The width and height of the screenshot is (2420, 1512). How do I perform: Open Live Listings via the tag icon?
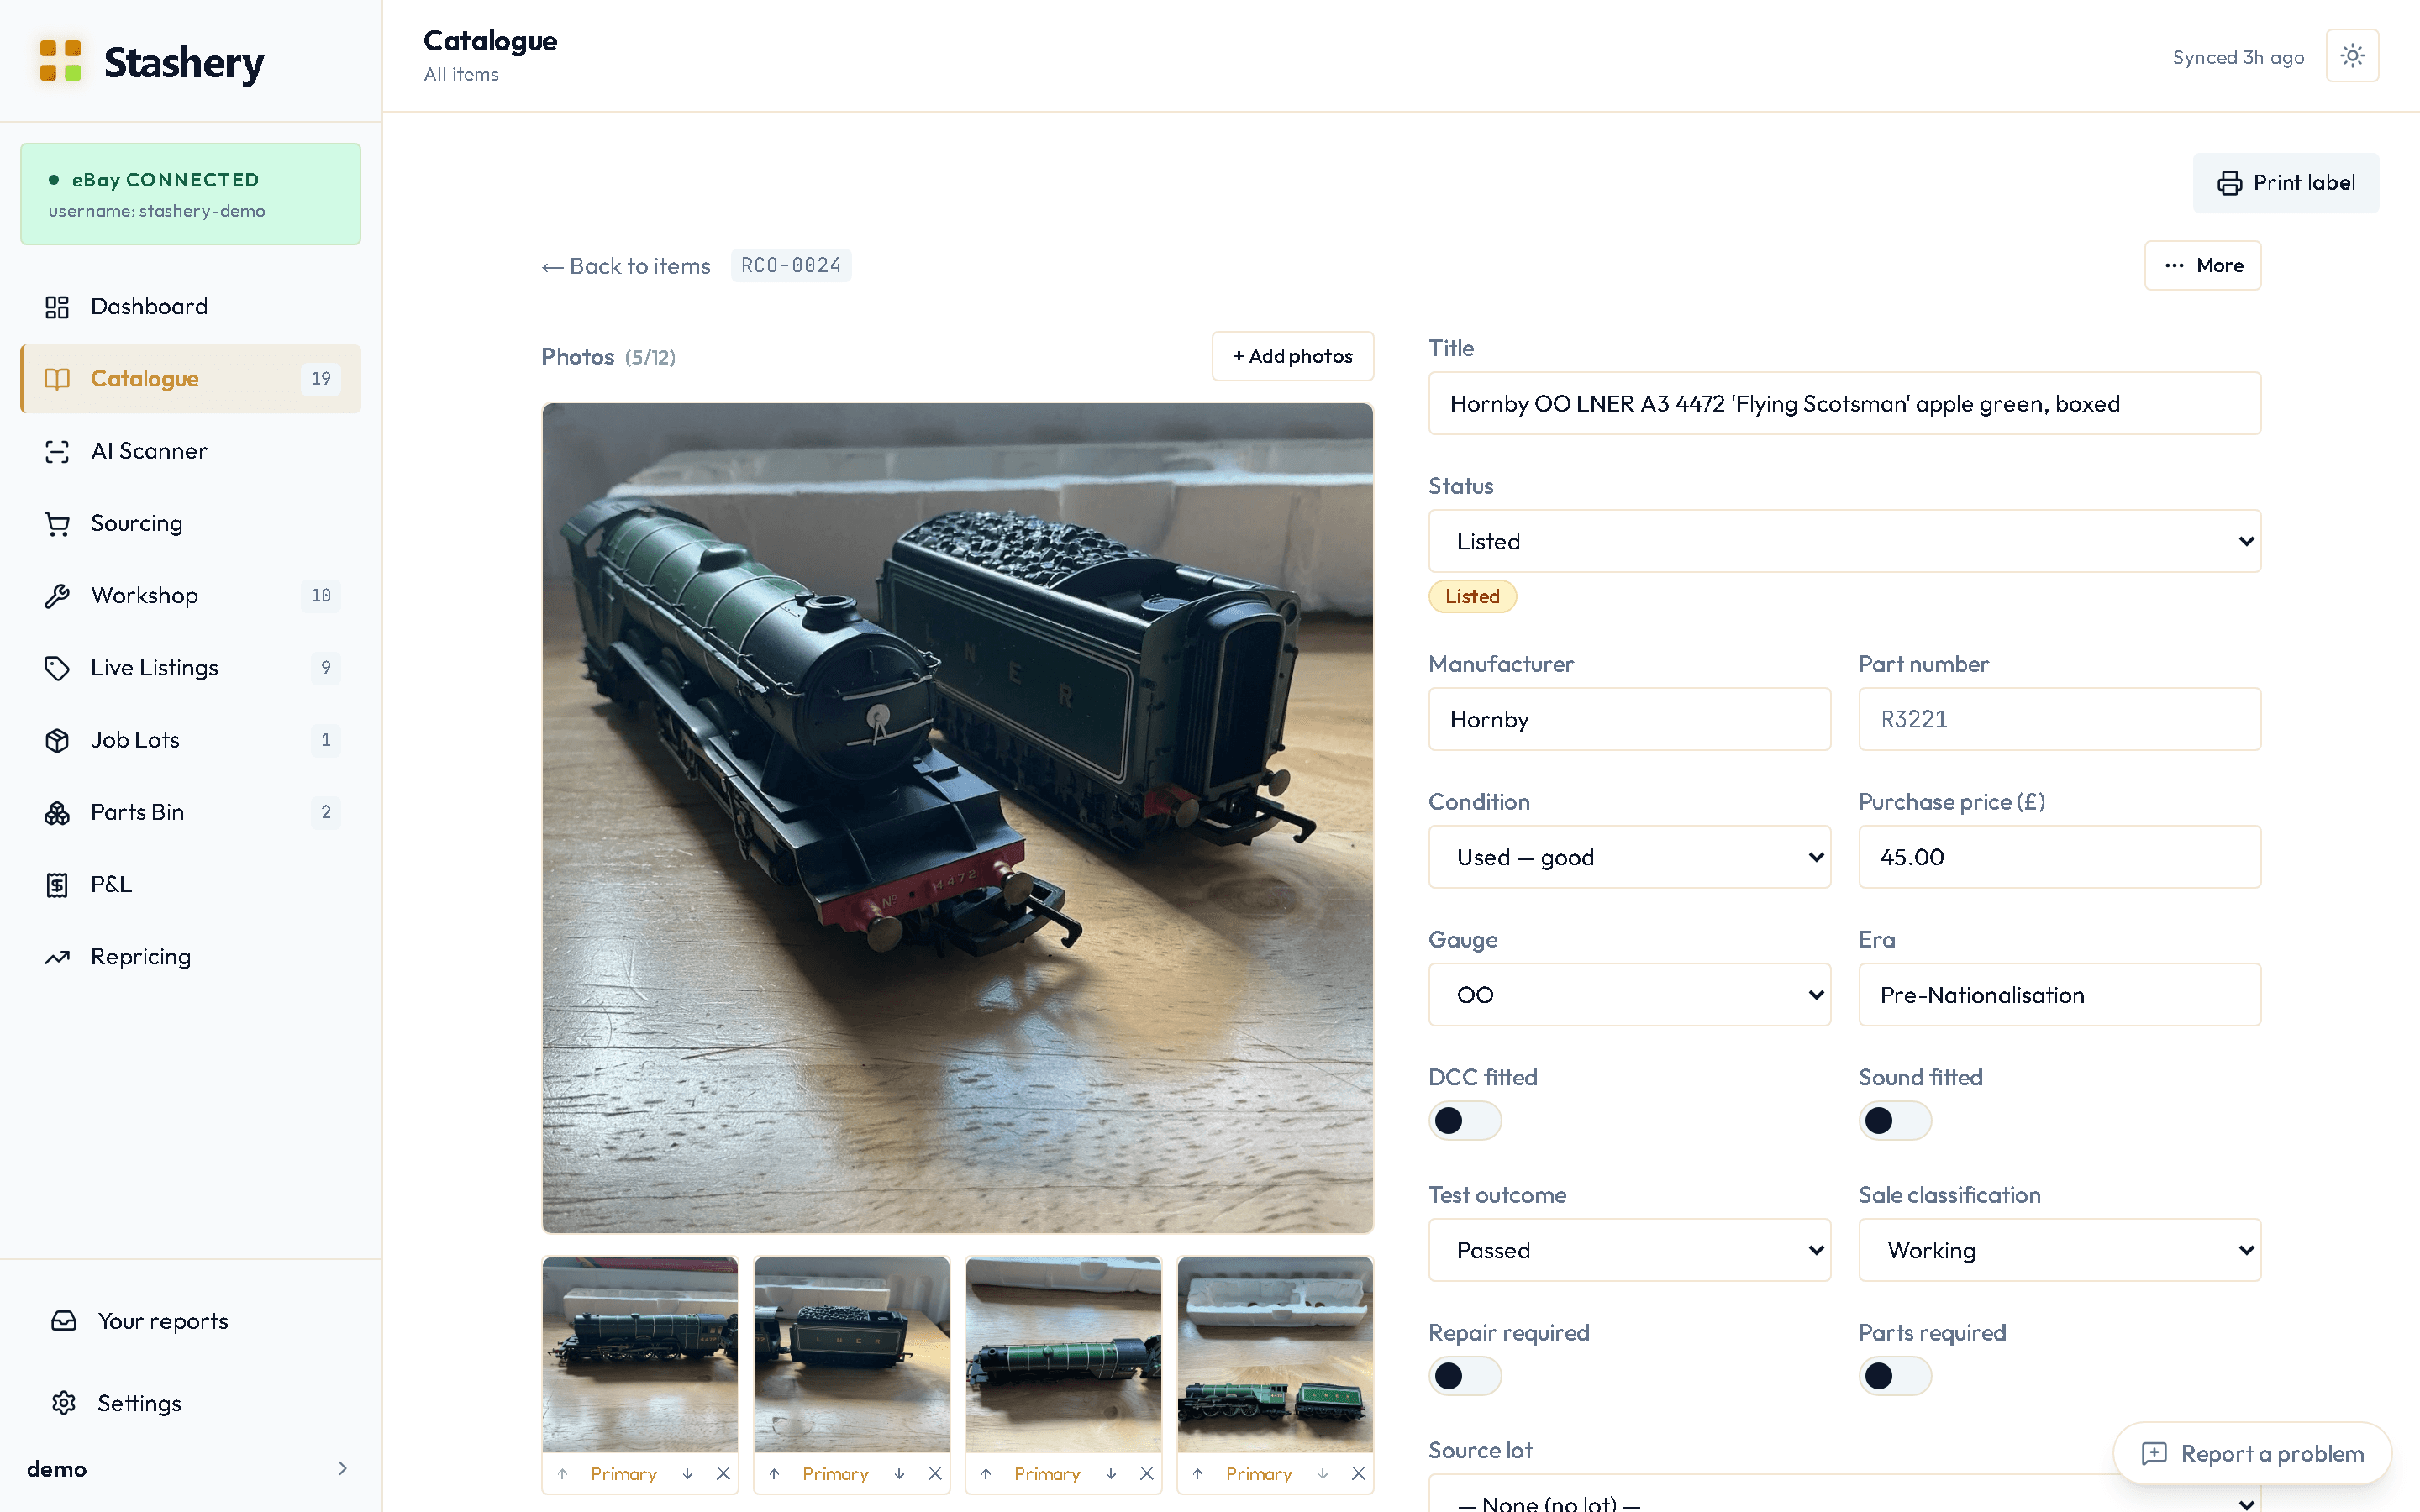pos(57,668)
